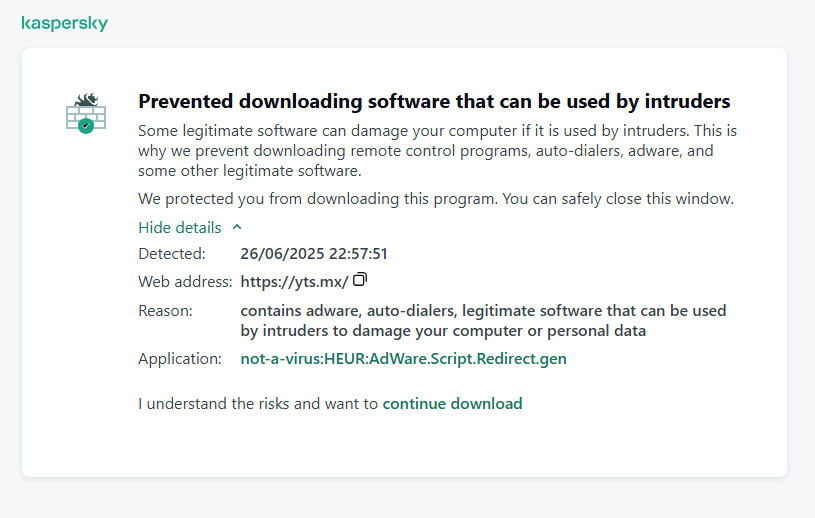Click the Web address: label
This screenshot has height=518, width=815.
pos(185,282)
